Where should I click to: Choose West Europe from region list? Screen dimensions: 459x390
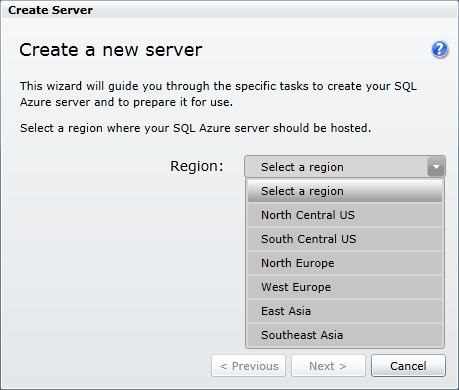(x=345, y=287)
